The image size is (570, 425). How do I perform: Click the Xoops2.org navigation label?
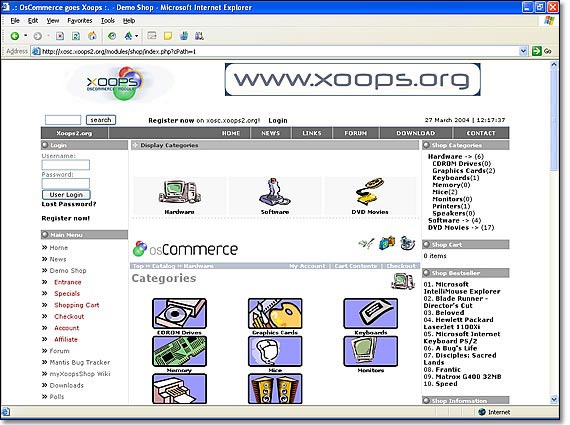[x=74, y=133]
